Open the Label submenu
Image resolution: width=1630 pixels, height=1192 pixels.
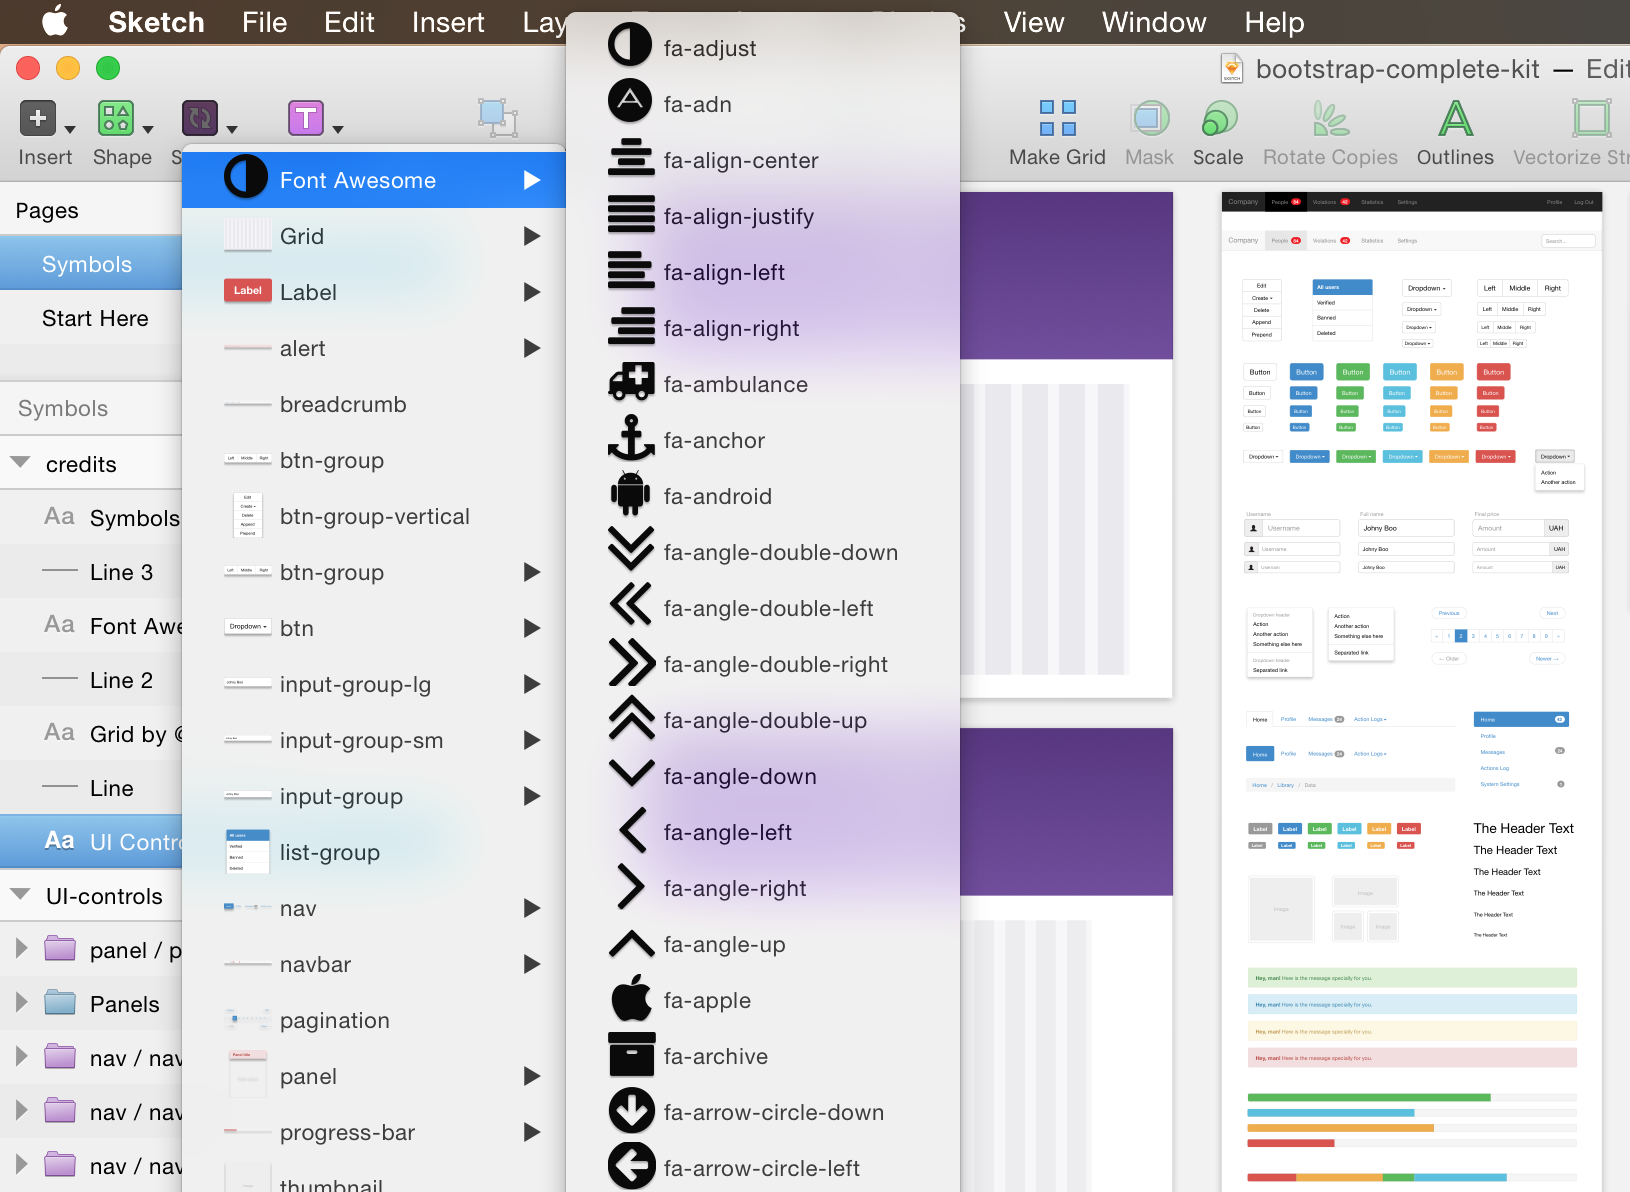374,292
